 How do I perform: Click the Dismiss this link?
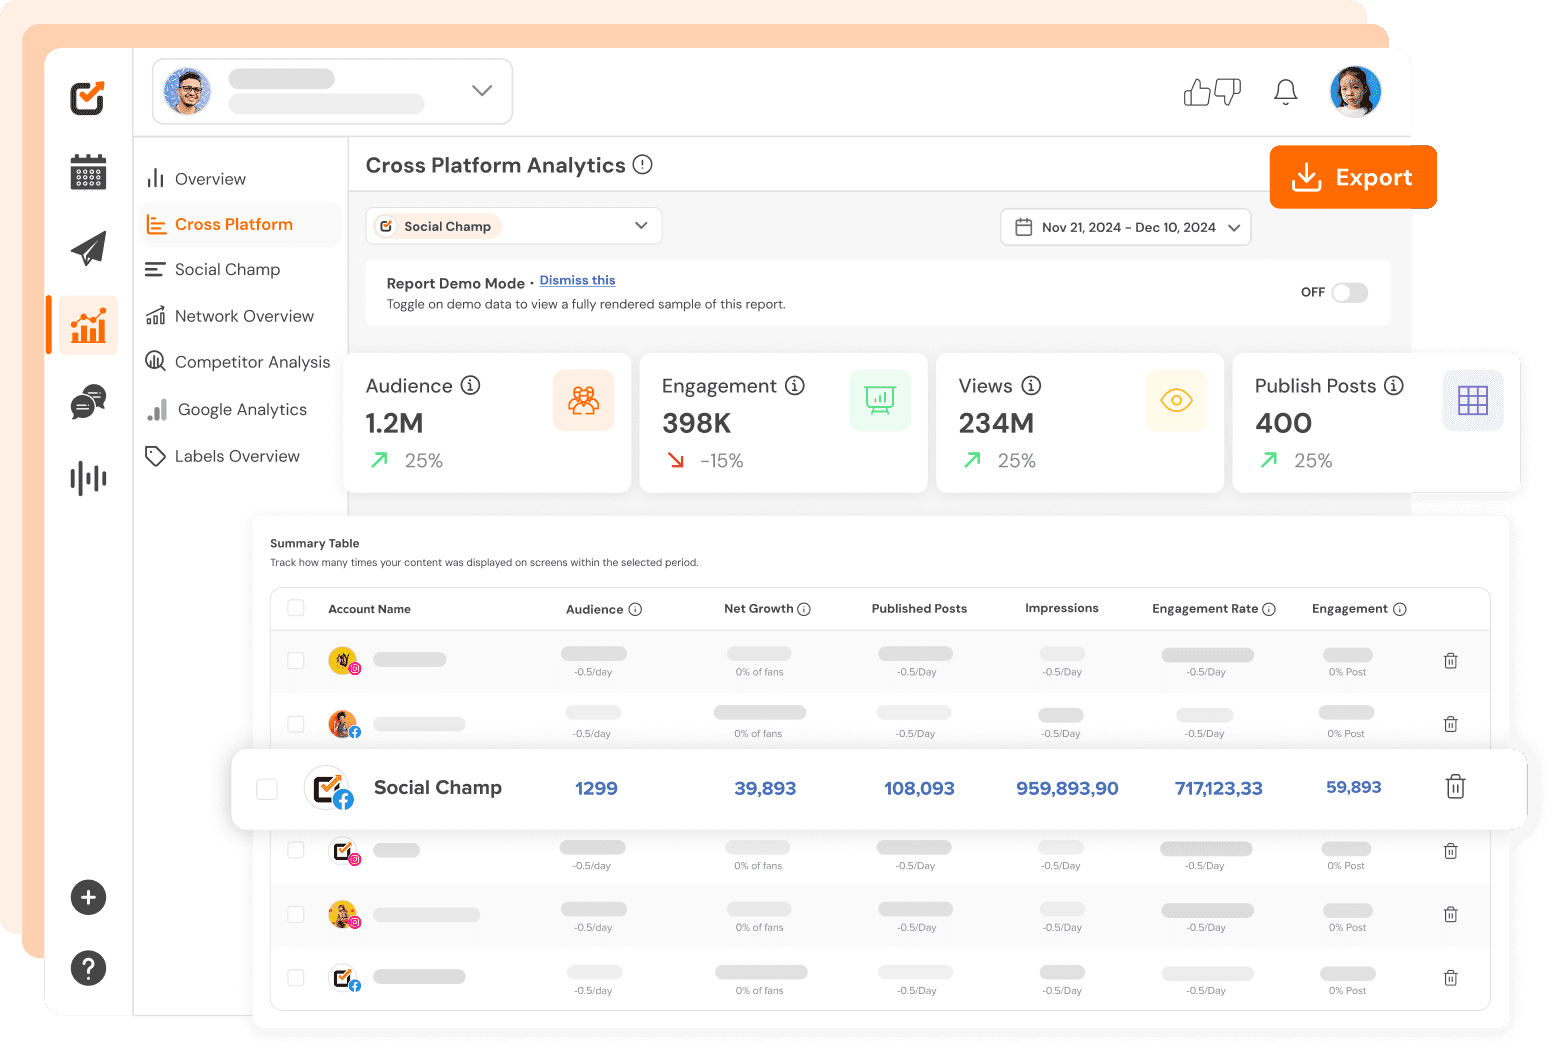tap(577, 280)
